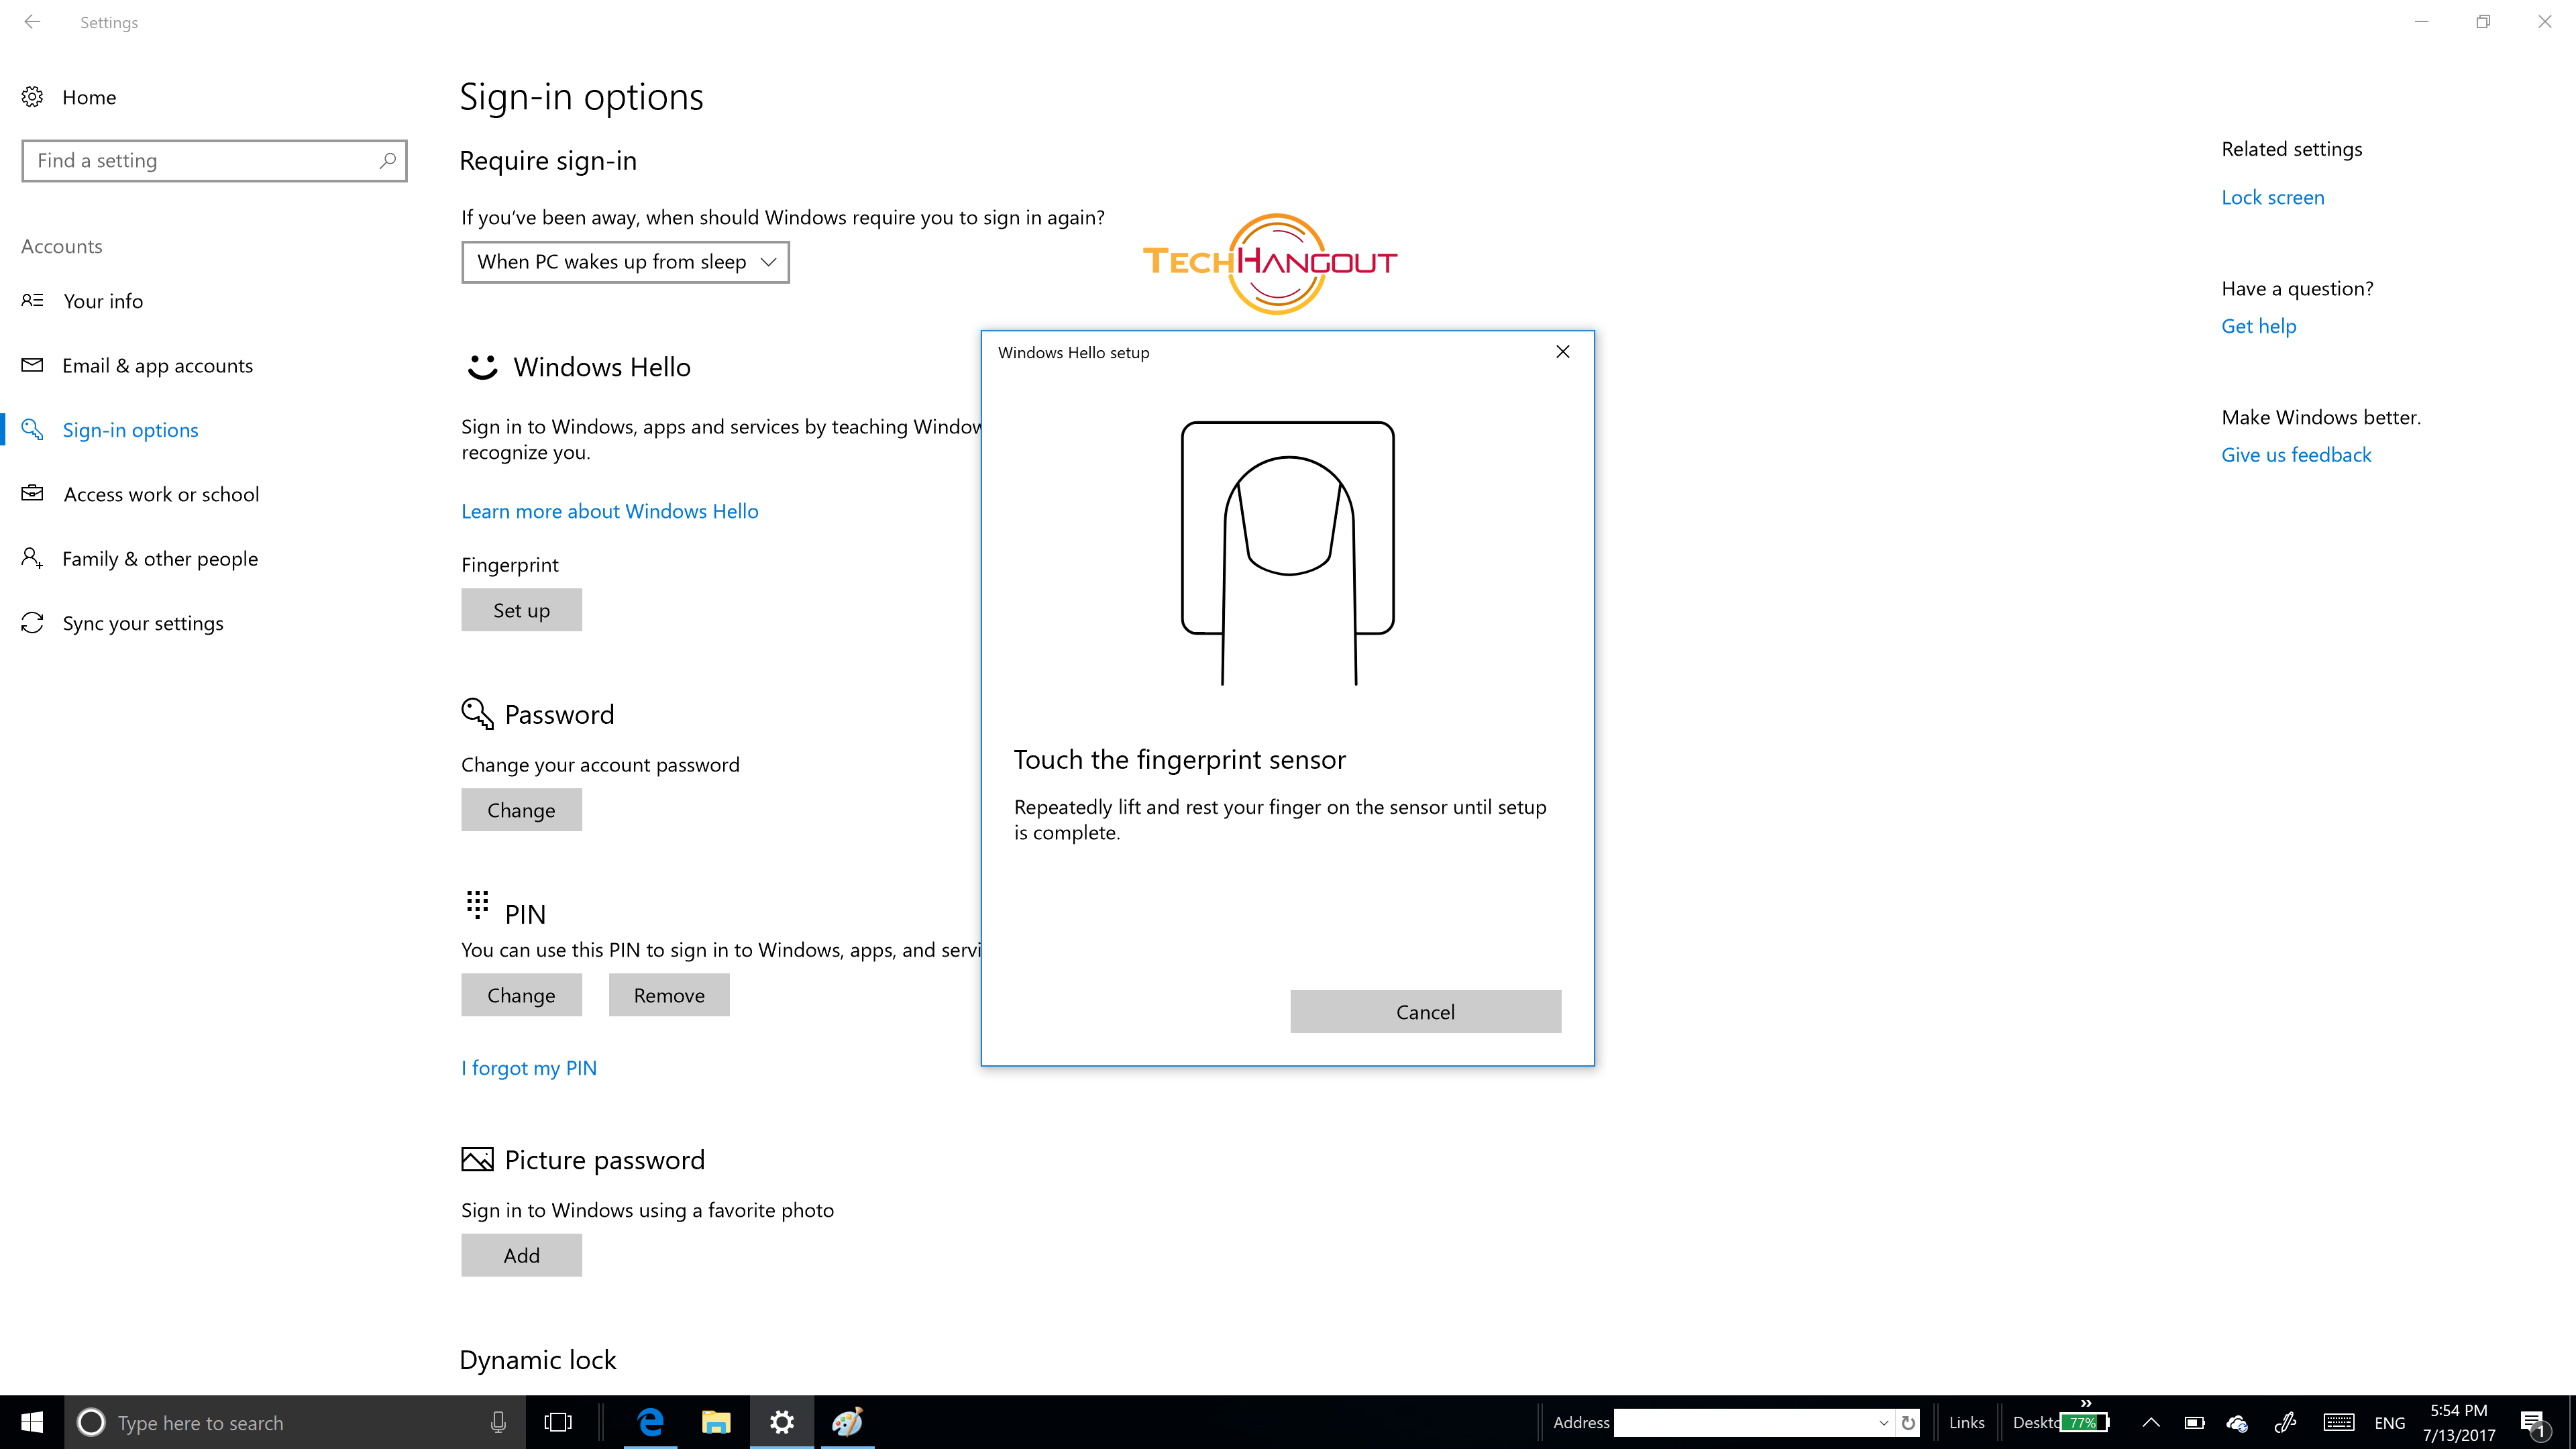The image size is (2576, 1449).
Task: Click the Fingerprint Set up button
Action: pos(521,610)
